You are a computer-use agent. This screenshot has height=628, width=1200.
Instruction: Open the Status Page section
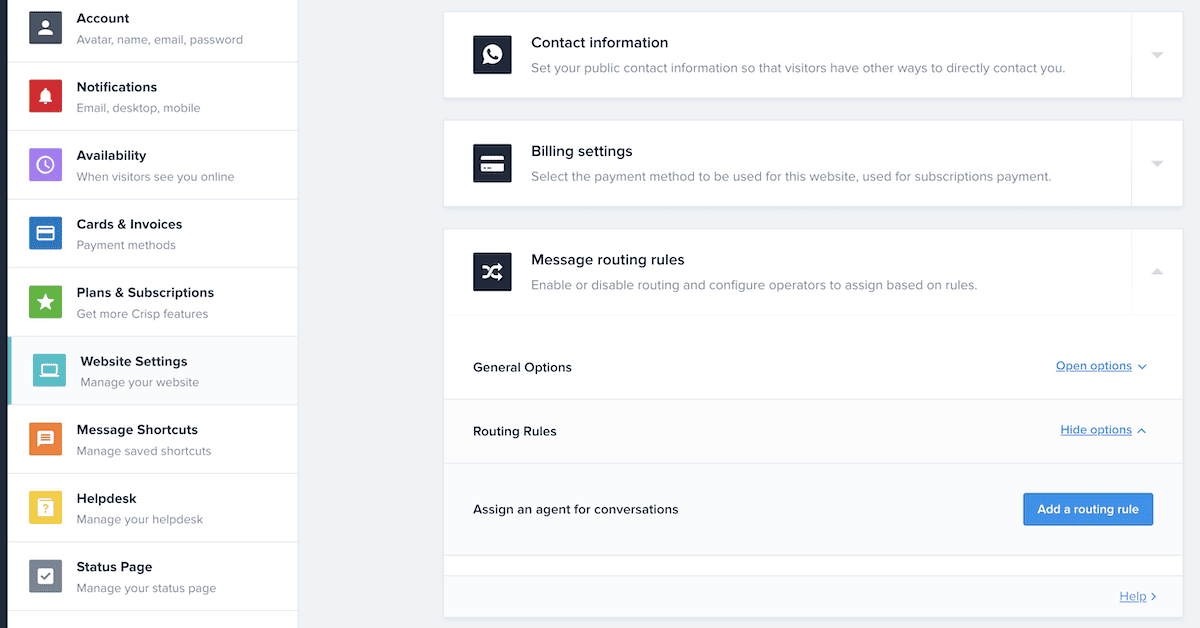[x=152, y=576]
